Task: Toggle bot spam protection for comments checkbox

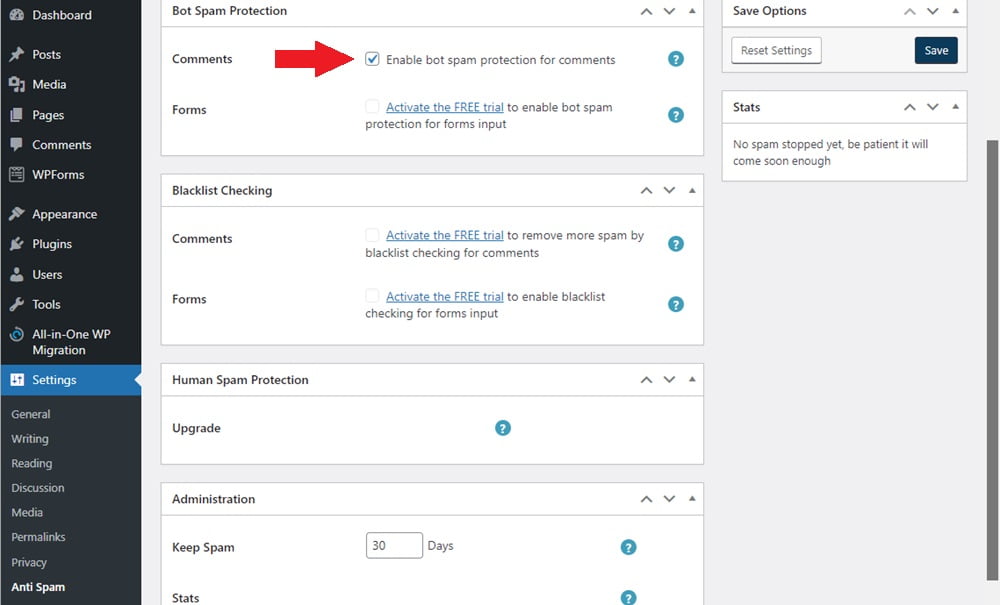Action: tap(372, 59)
